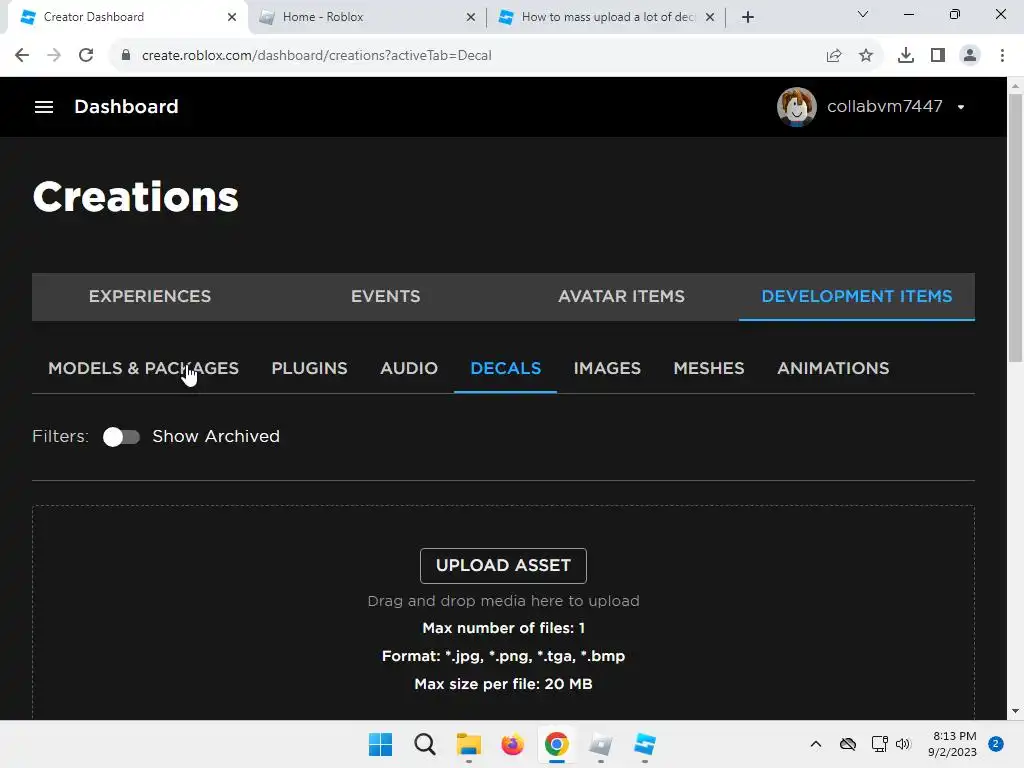
Task: Select the Decals sub-tab
Action: [505, 368]
